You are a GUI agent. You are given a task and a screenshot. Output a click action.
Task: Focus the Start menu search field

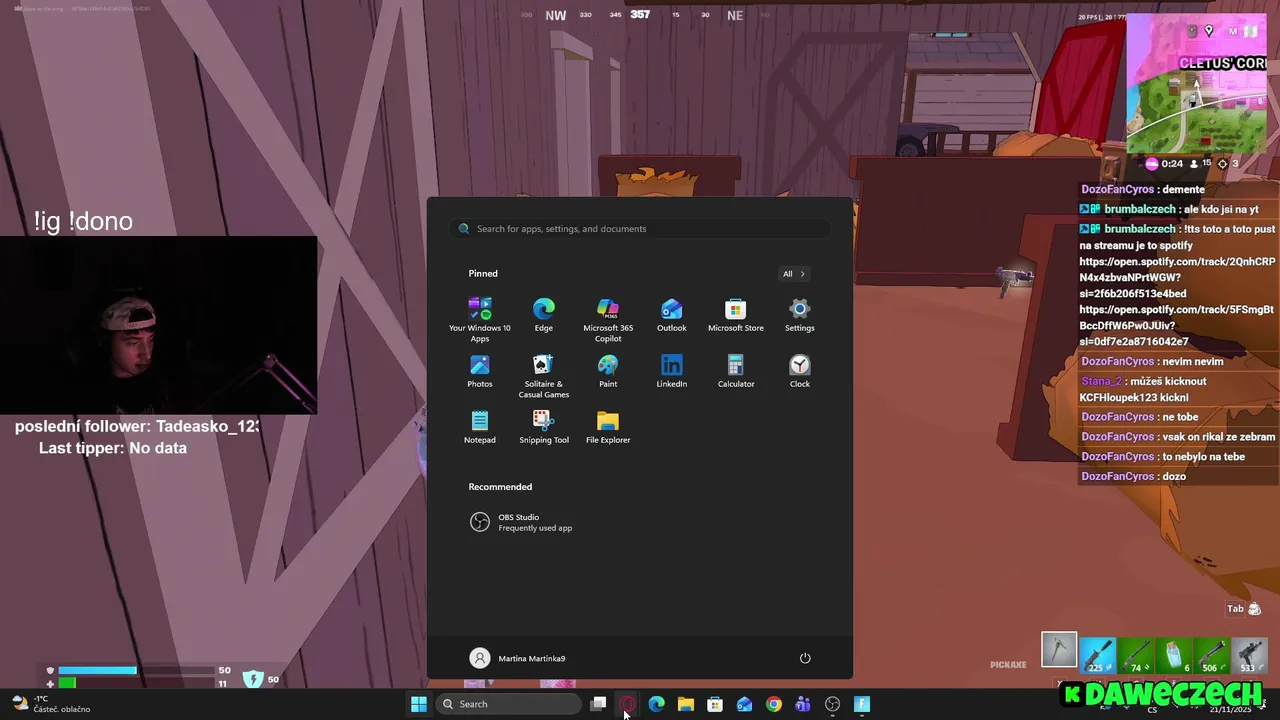640,229
